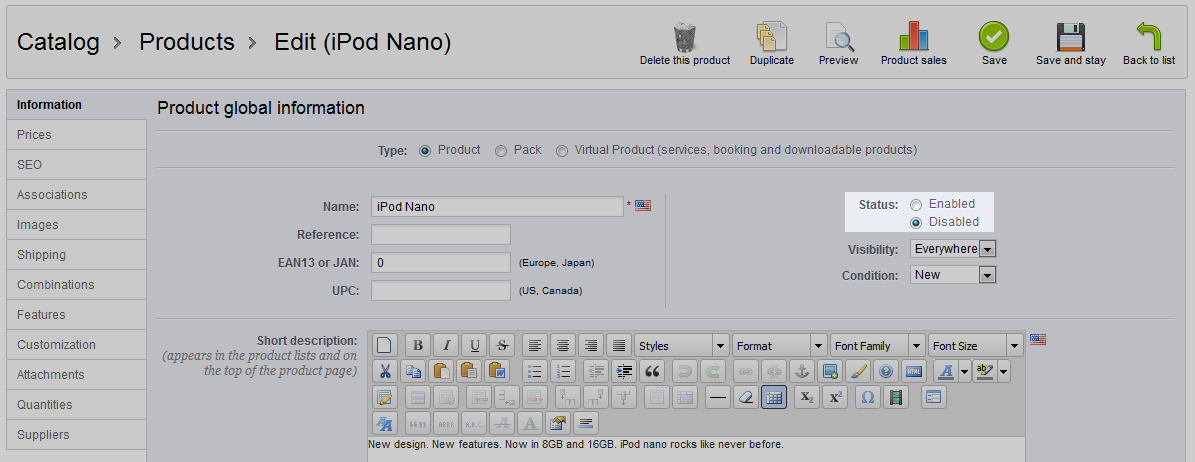Viewport: 1195px width, 462px height.
Task: Toggle Bold in the short description editor
Action: tap(417, 345)
